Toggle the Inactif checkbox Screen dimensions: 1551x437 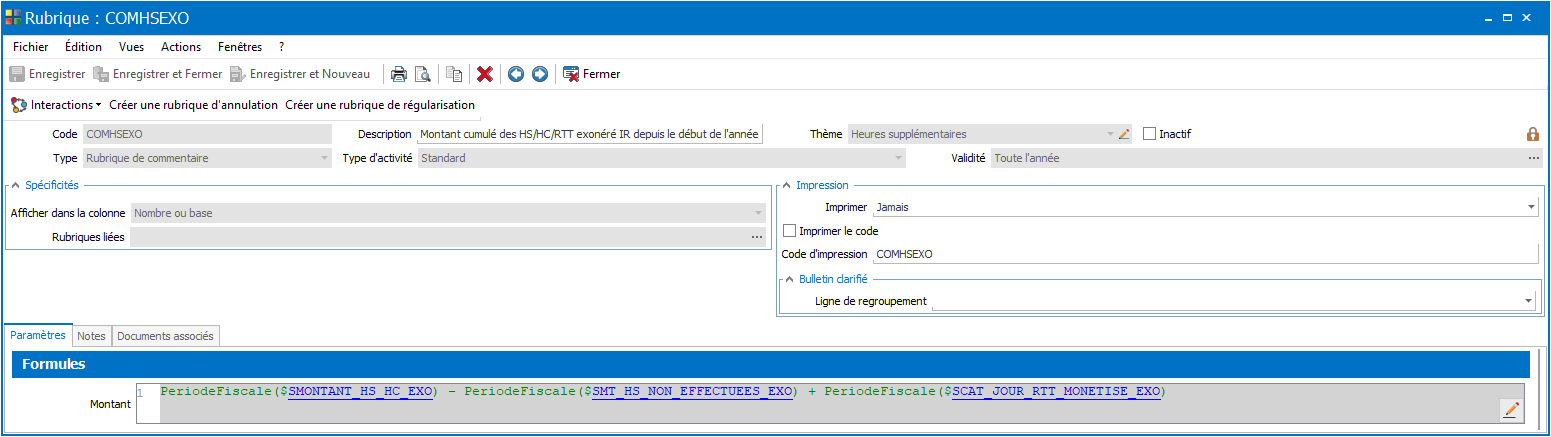point(1149,134)
